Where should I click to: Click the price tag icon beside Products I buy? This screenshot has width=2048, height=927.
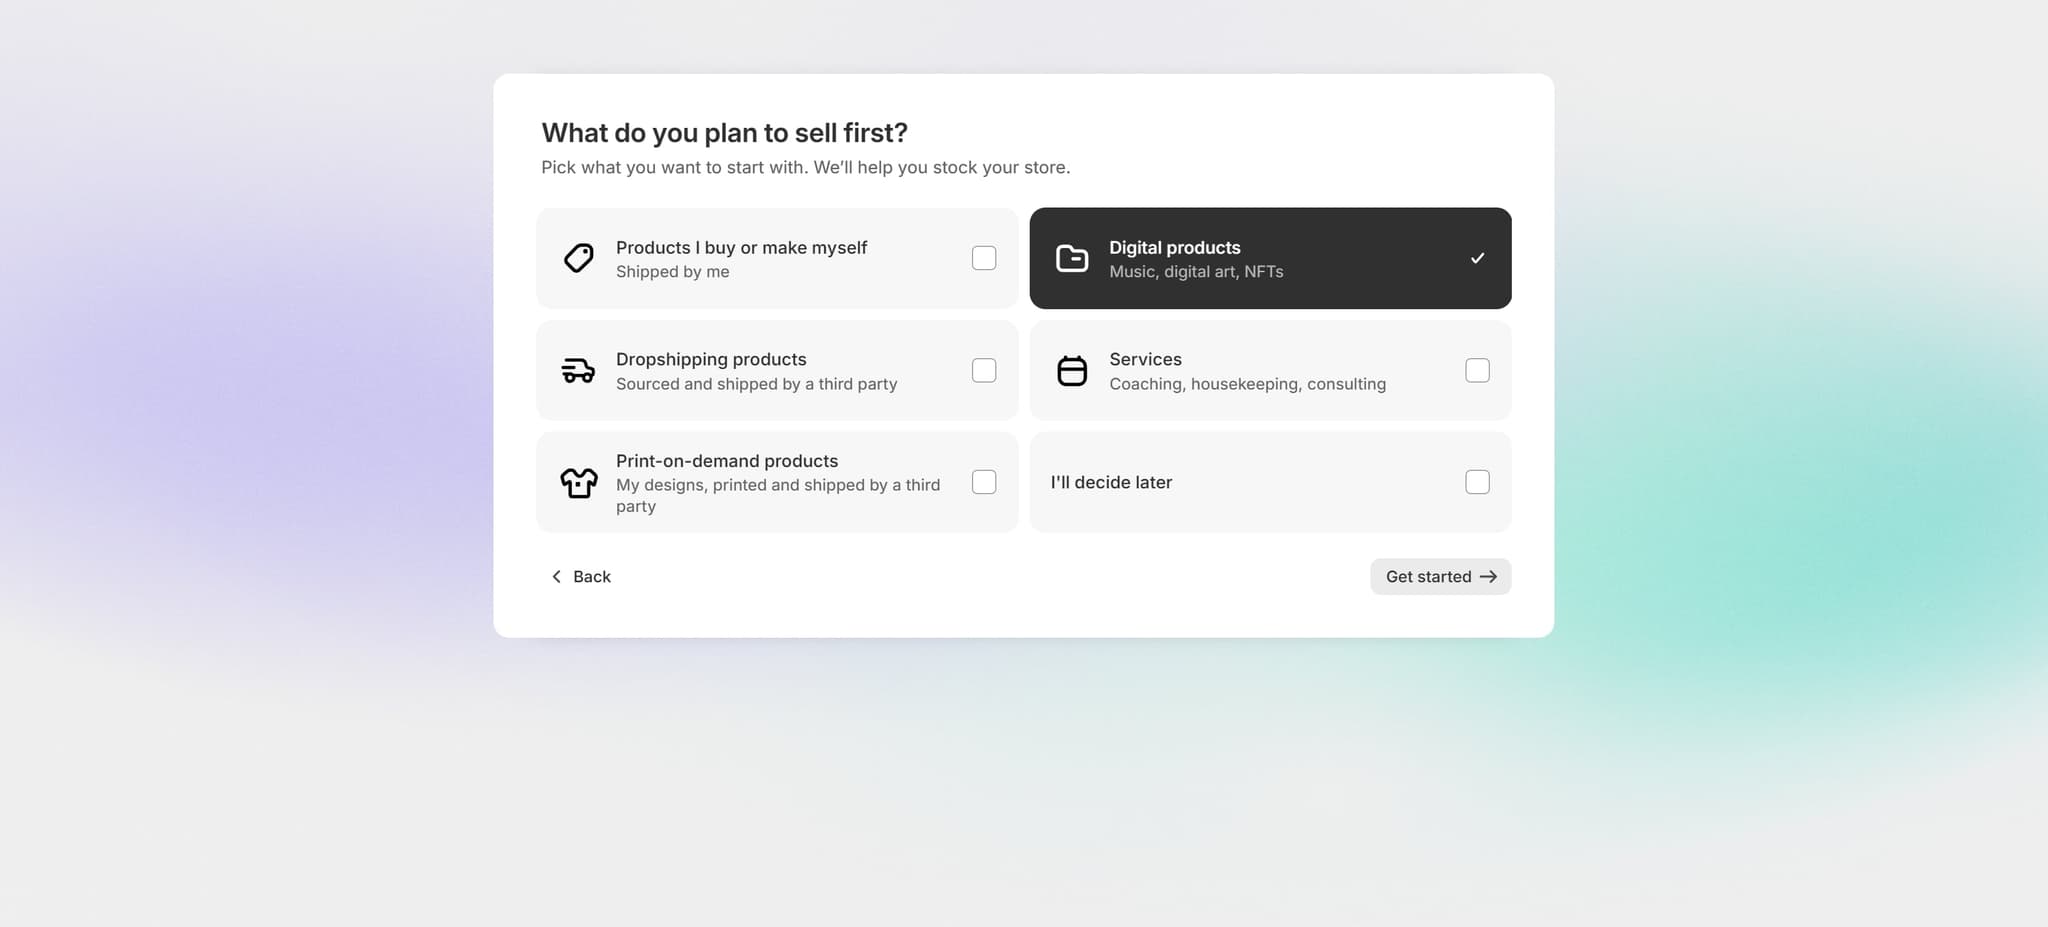point(579,258)
